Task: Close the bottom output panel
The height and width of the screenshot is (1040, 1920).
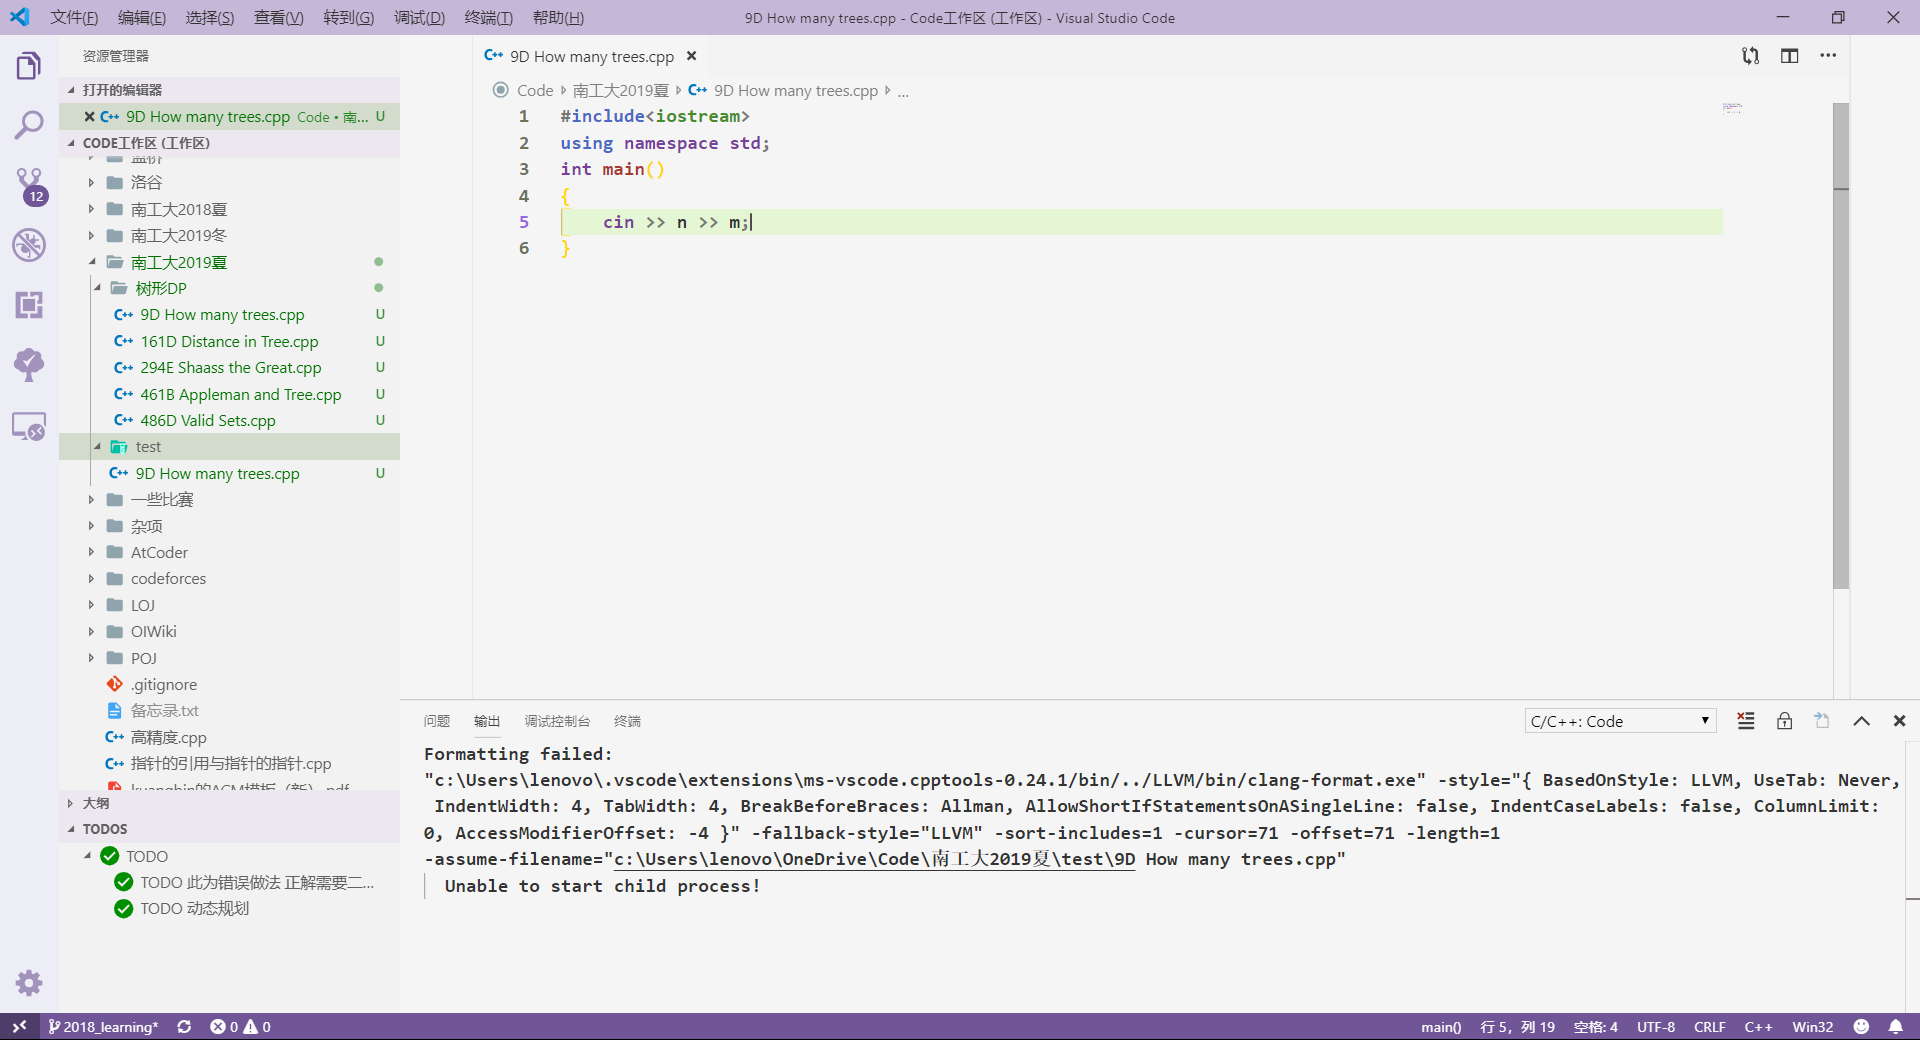Action: tap(1899, 721)
